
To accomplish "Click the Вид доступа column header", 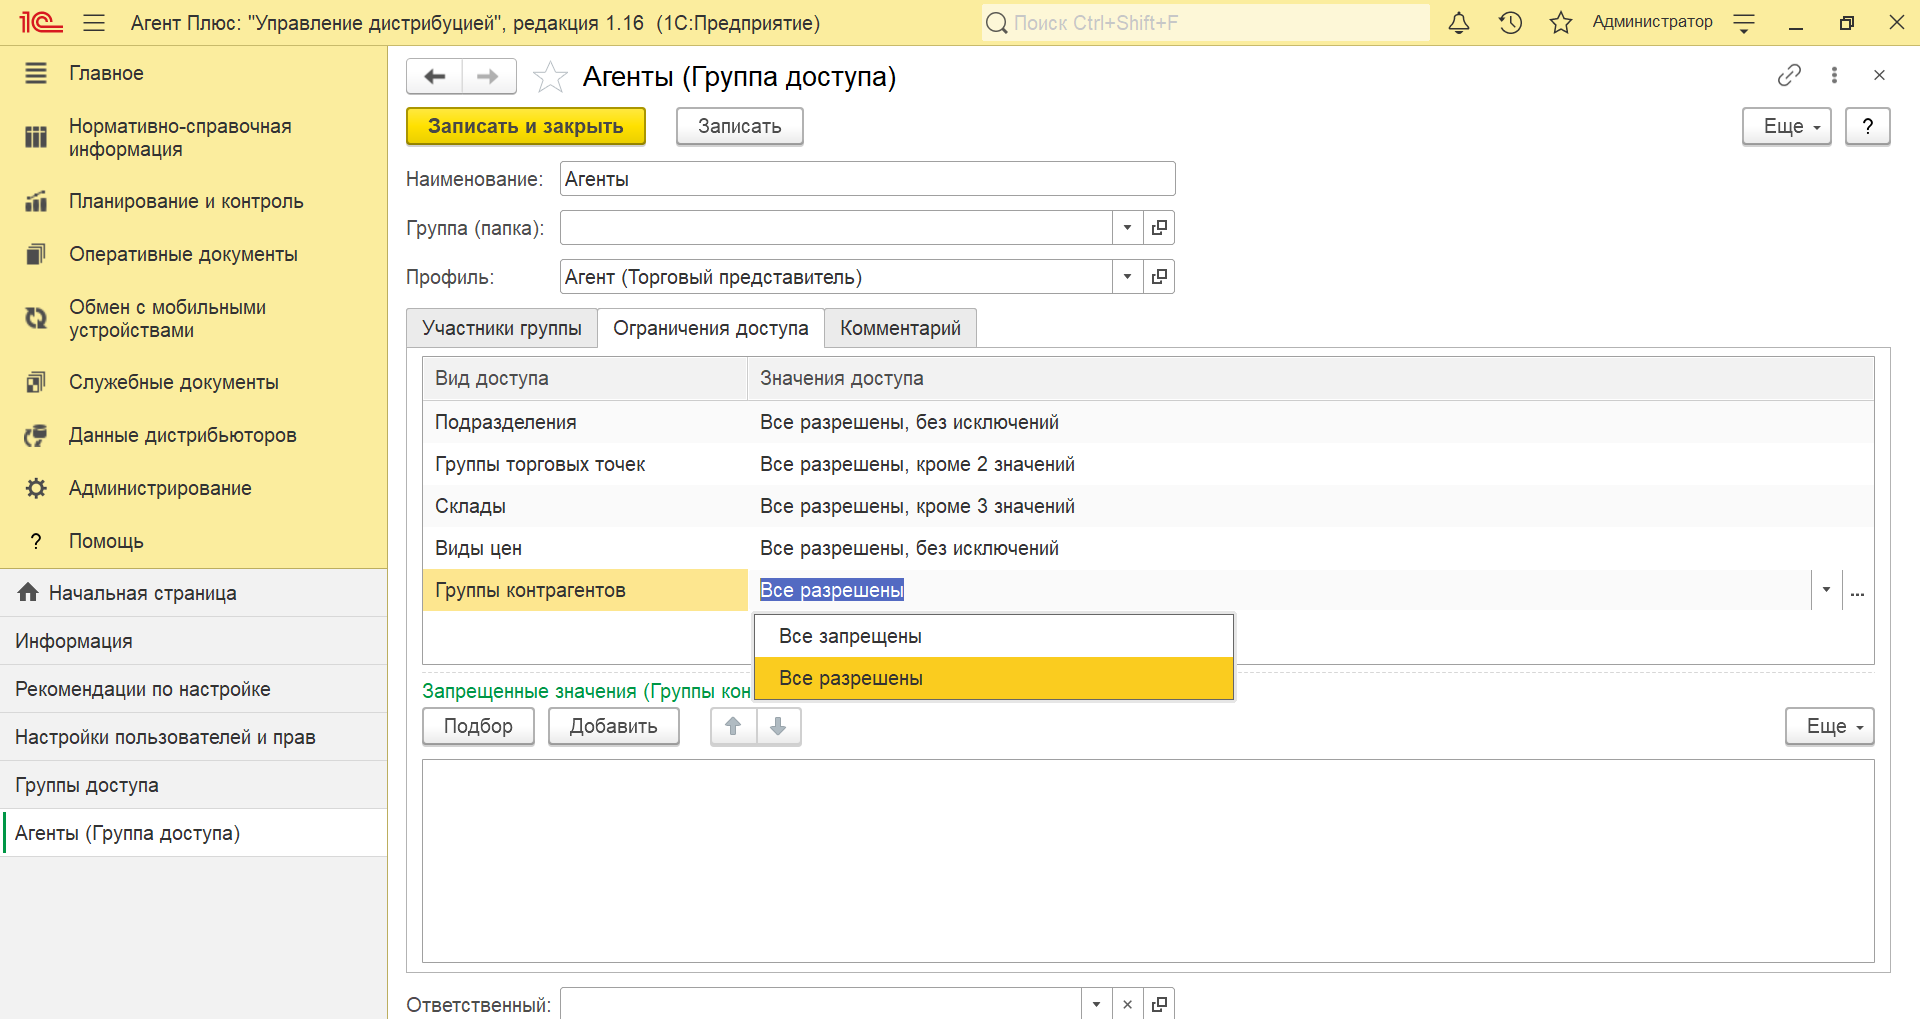I will (585, 379).
